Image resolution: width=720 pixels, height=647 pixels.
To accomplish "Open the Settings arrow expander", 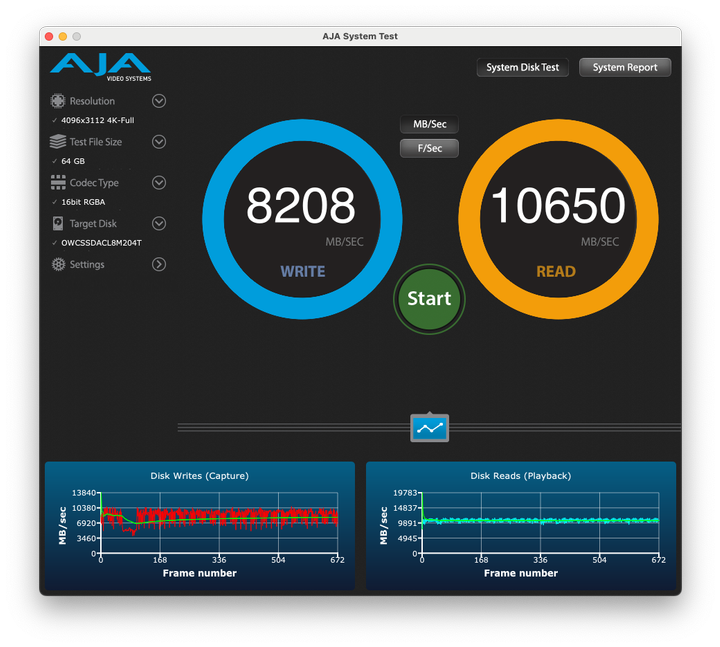I will [159, 265].
